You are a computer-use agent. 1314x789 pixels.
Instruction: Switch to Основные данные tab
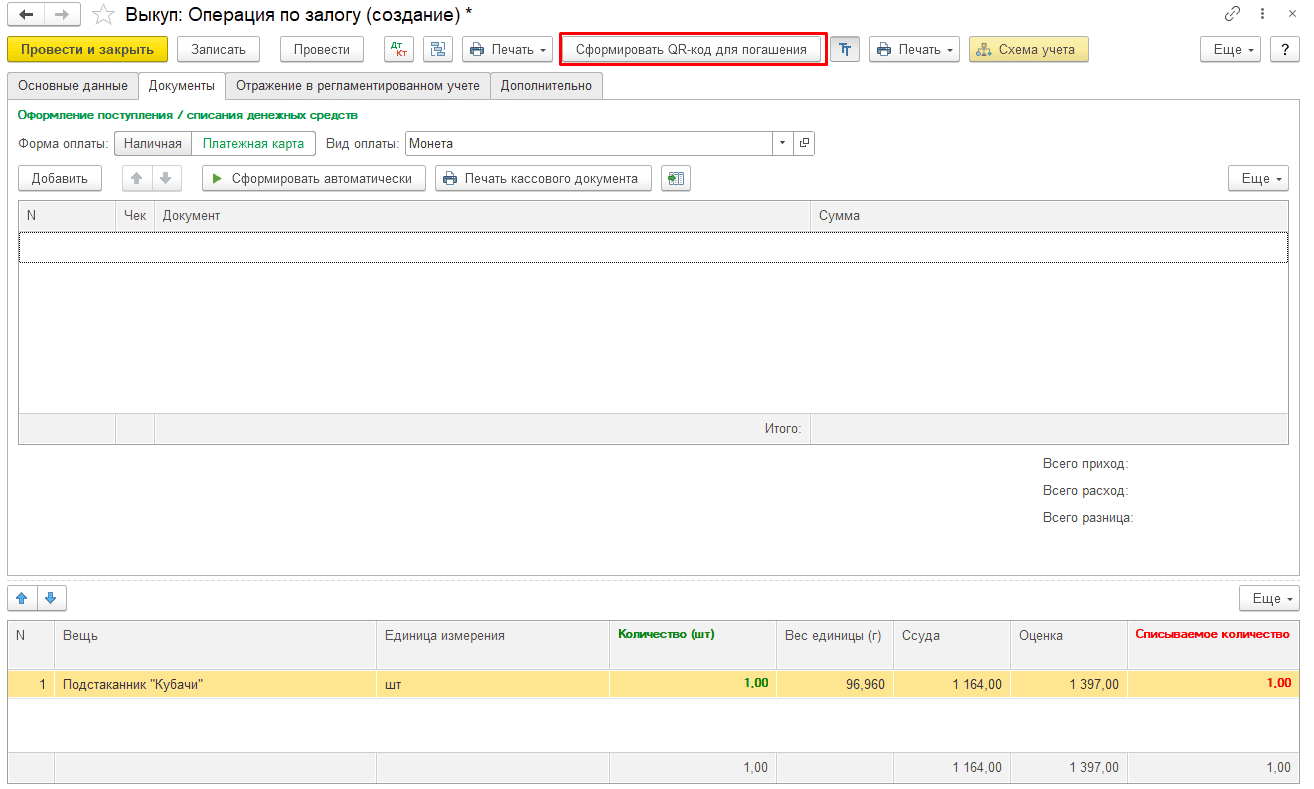[x=73, y=86]
